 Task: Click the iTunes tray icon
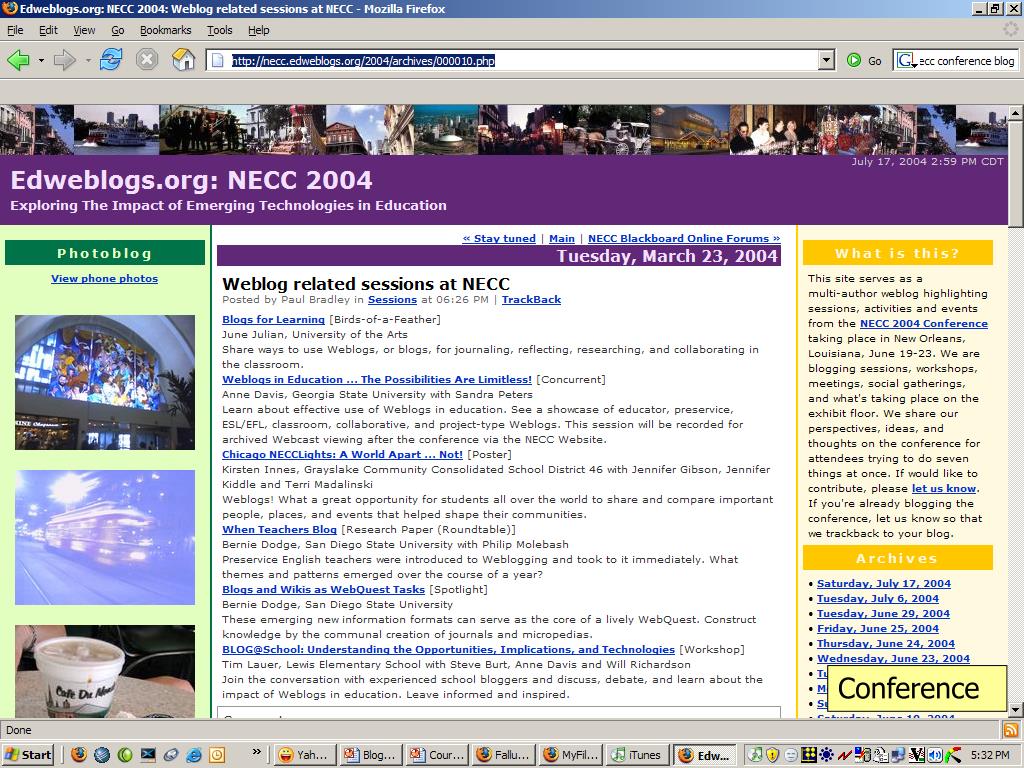point(756,755)
